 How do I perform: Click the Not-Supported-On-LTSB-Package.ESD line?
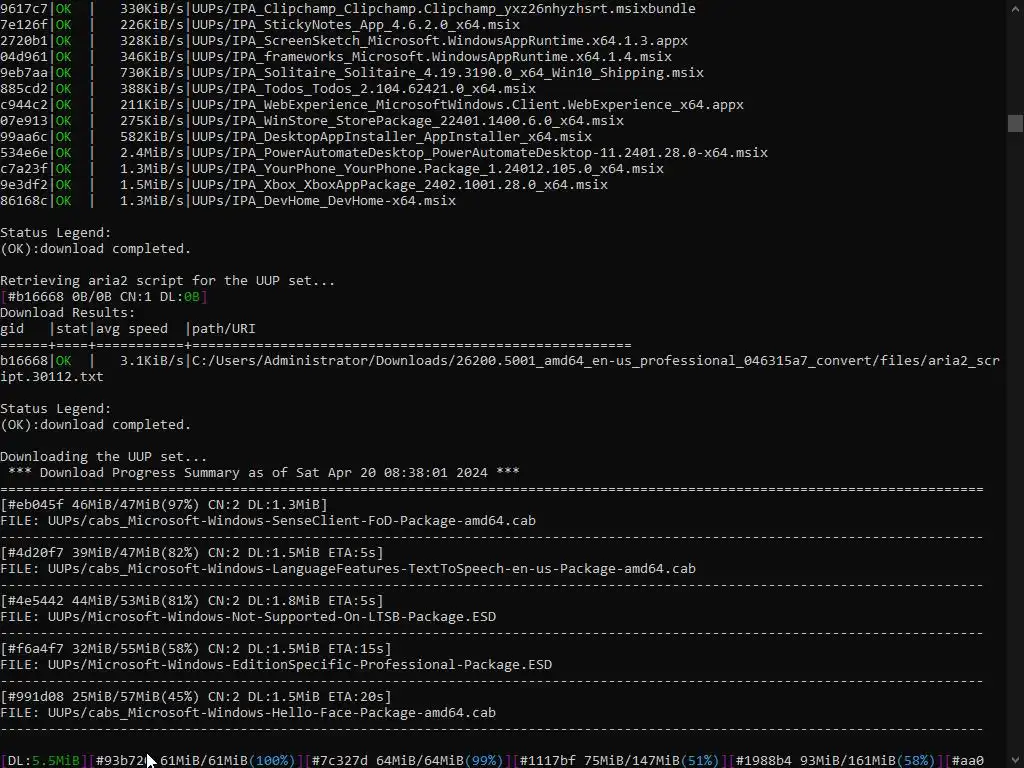tap(248, 616)
